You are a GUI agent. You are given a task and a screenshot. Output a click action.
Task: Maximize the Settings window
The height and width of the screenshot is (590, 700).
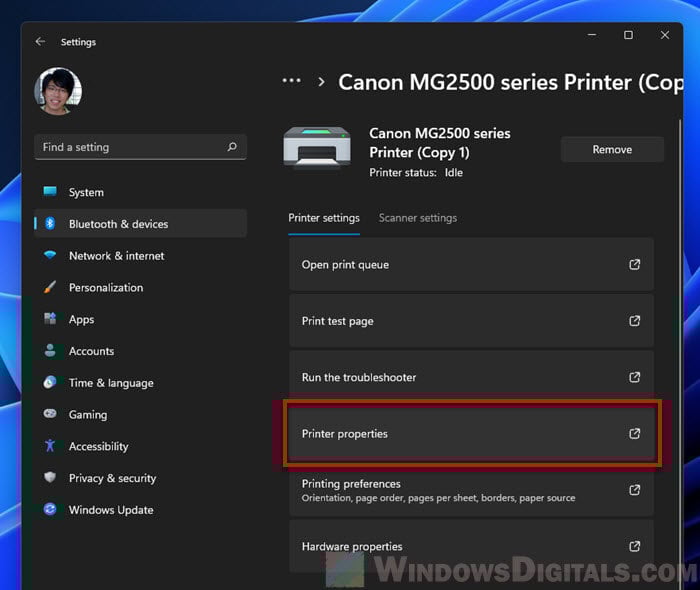(628, 35)
